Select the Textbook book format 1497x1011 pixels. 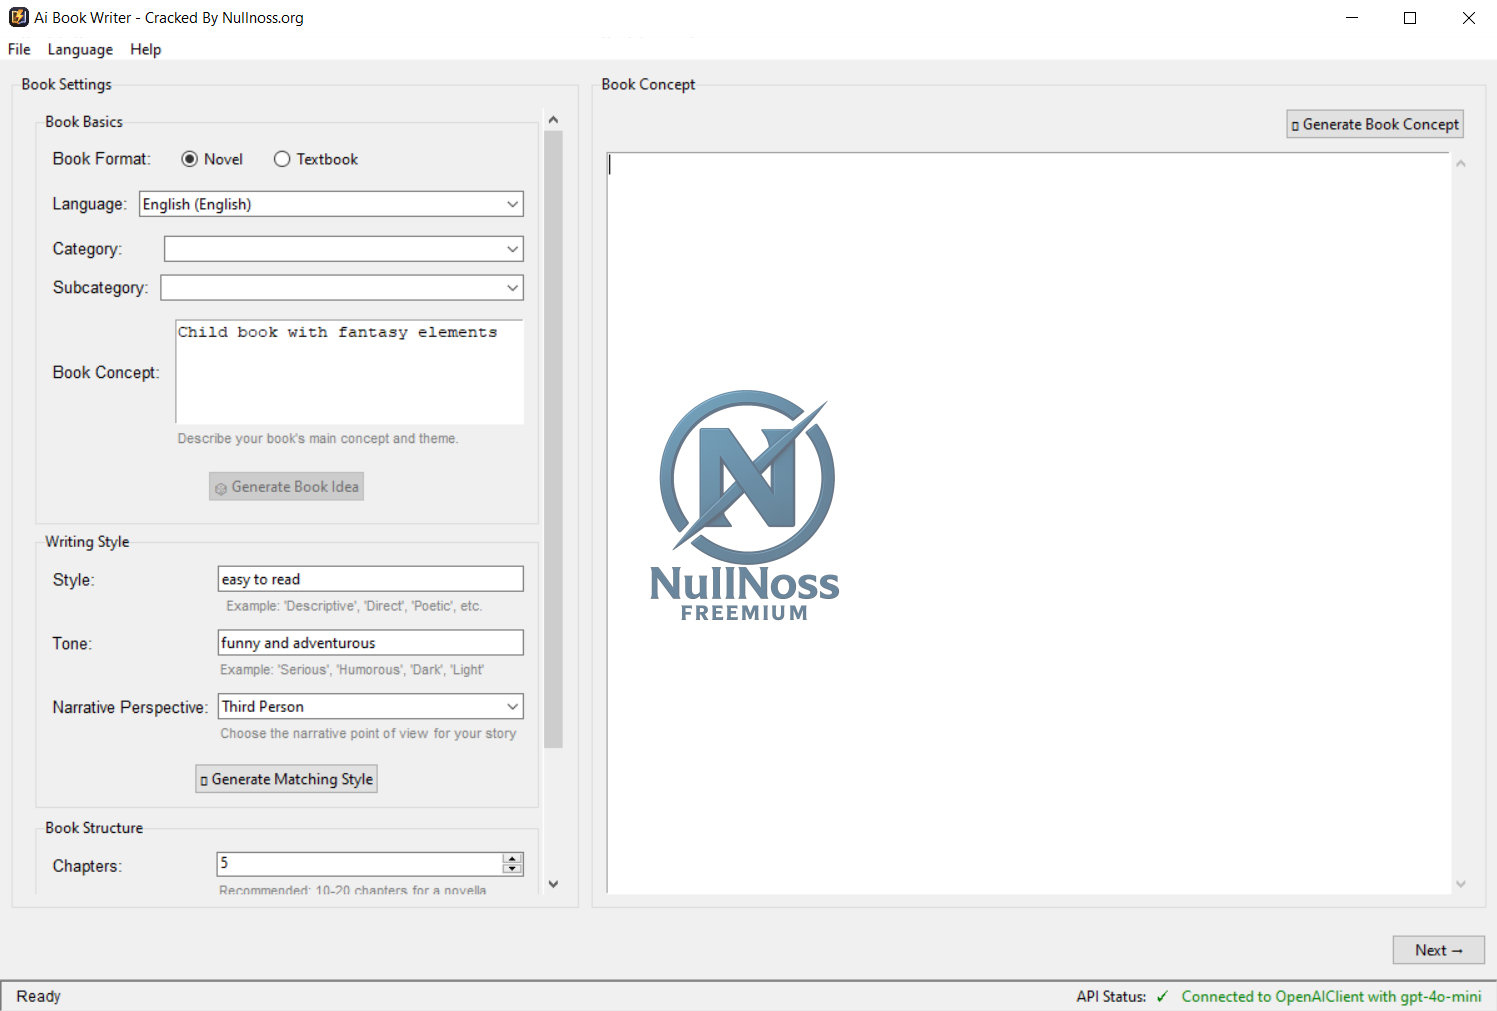coord(282,159)
